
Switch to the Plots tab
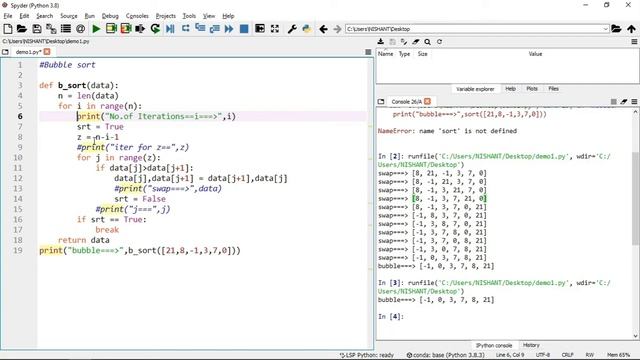click(x=532, y=89)
